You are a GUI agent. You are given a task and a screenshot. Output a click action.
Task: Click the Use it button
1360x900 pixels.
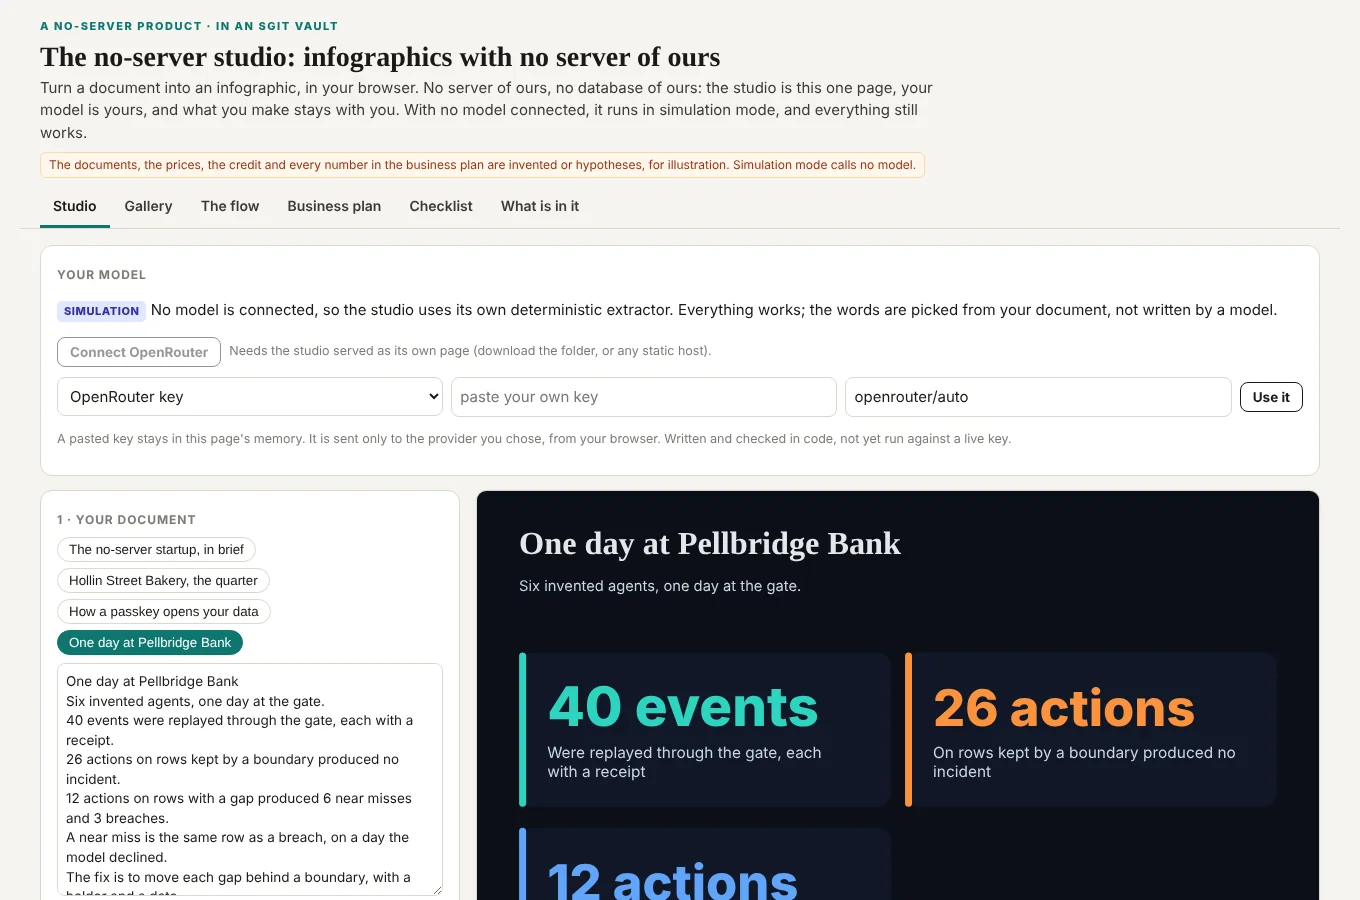click(x=1271, y=397)
